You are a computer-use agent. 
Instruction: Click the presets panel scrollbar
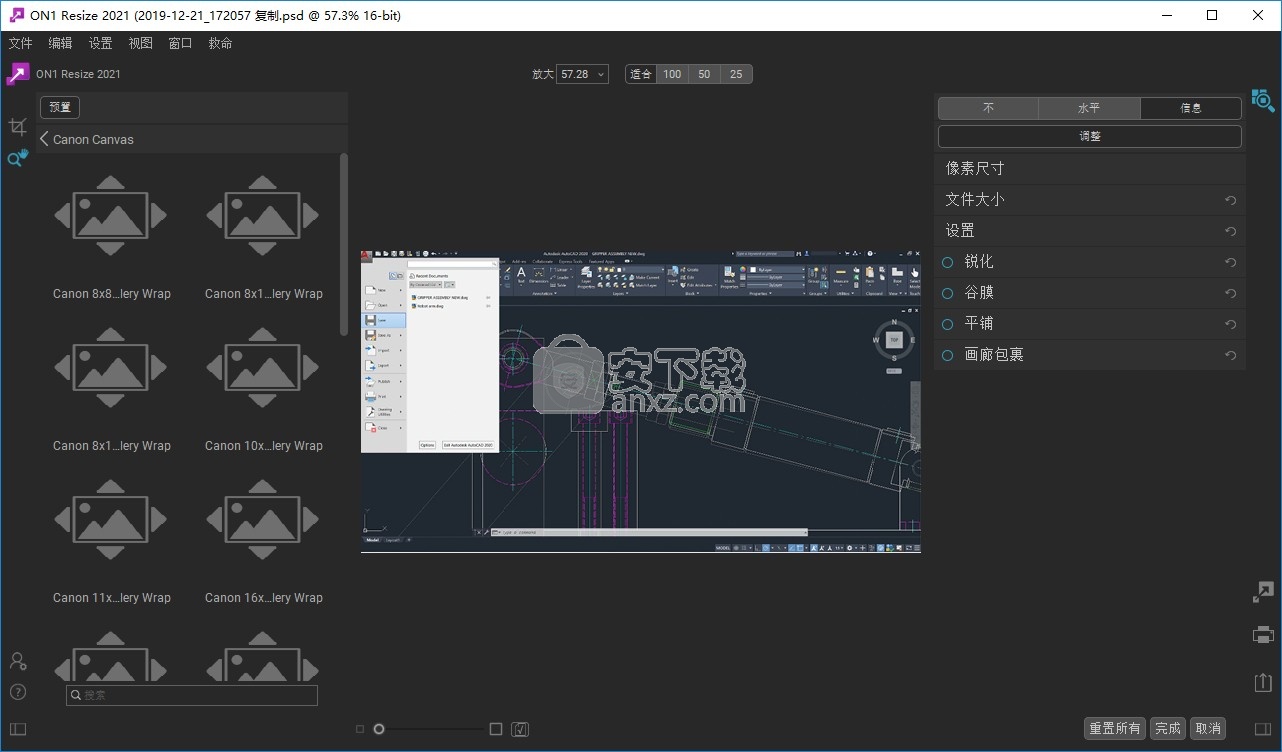(x=344, y=243)
